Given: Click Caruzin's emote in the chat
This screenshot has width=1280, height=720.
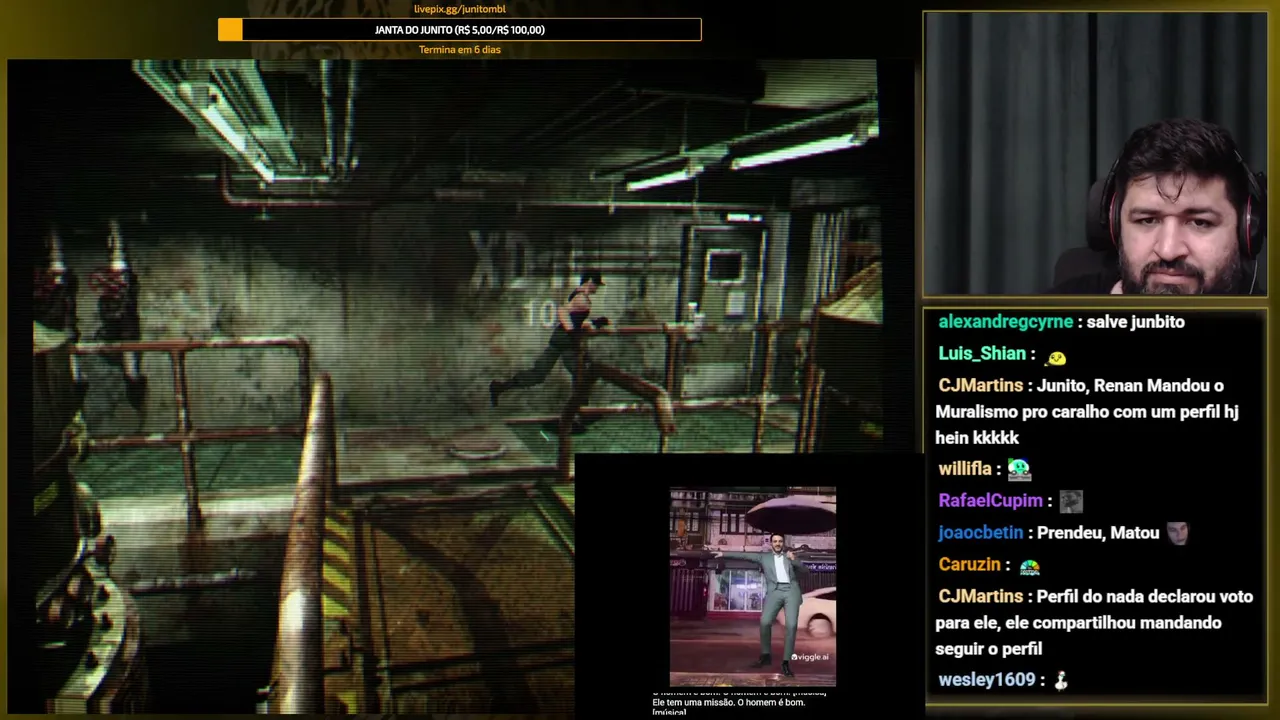Looking at the screenshot, I should click(1029, 566).
